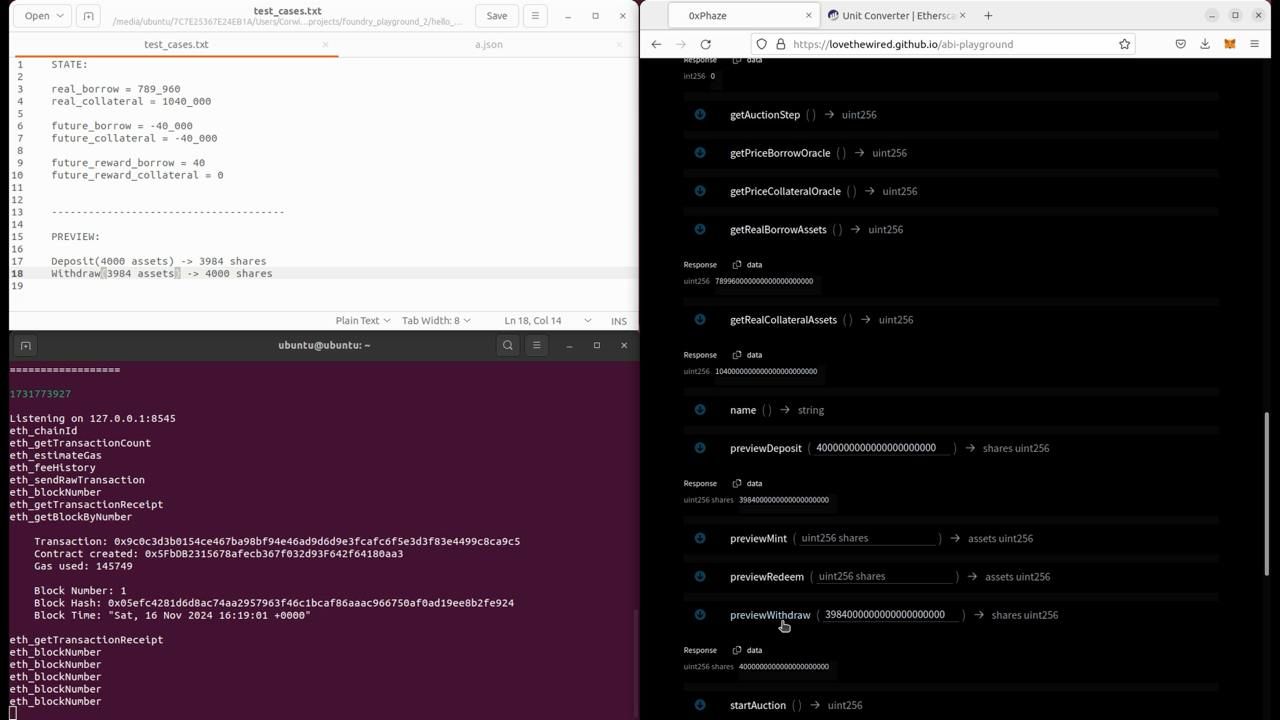Close the a.json editor tab

[x=621, y=44]
